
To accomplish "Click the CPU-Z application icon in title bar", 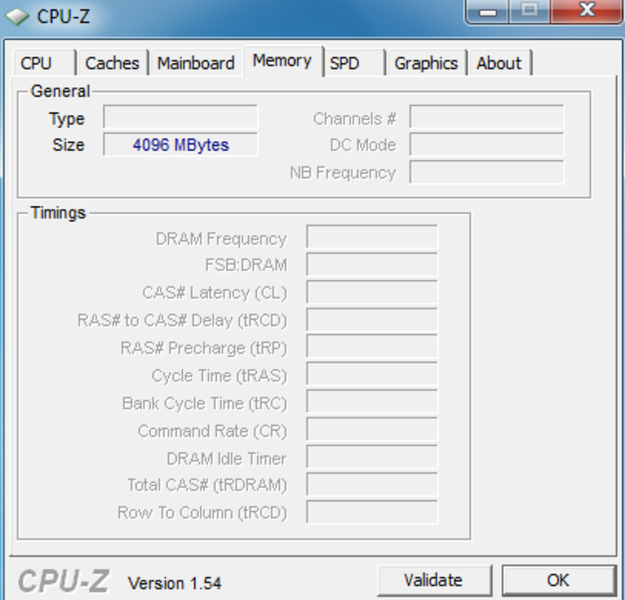I will [17, 16].
